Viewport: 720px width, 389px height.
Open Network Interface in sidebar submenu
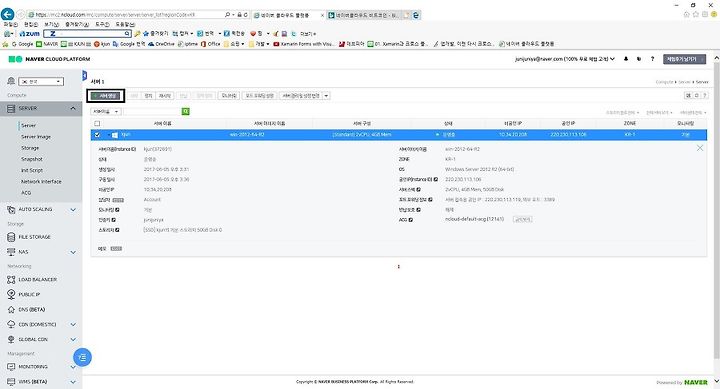41,181
